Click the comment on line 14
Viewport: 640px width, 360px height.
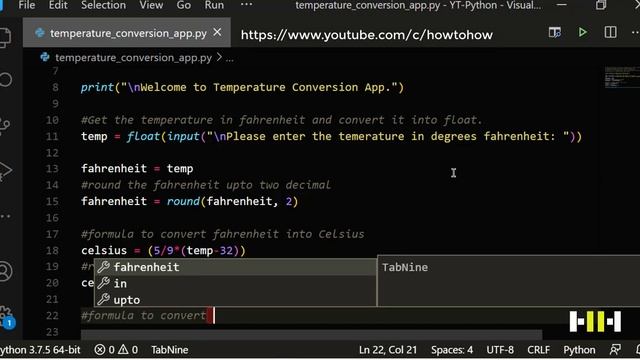coord(206,185)
